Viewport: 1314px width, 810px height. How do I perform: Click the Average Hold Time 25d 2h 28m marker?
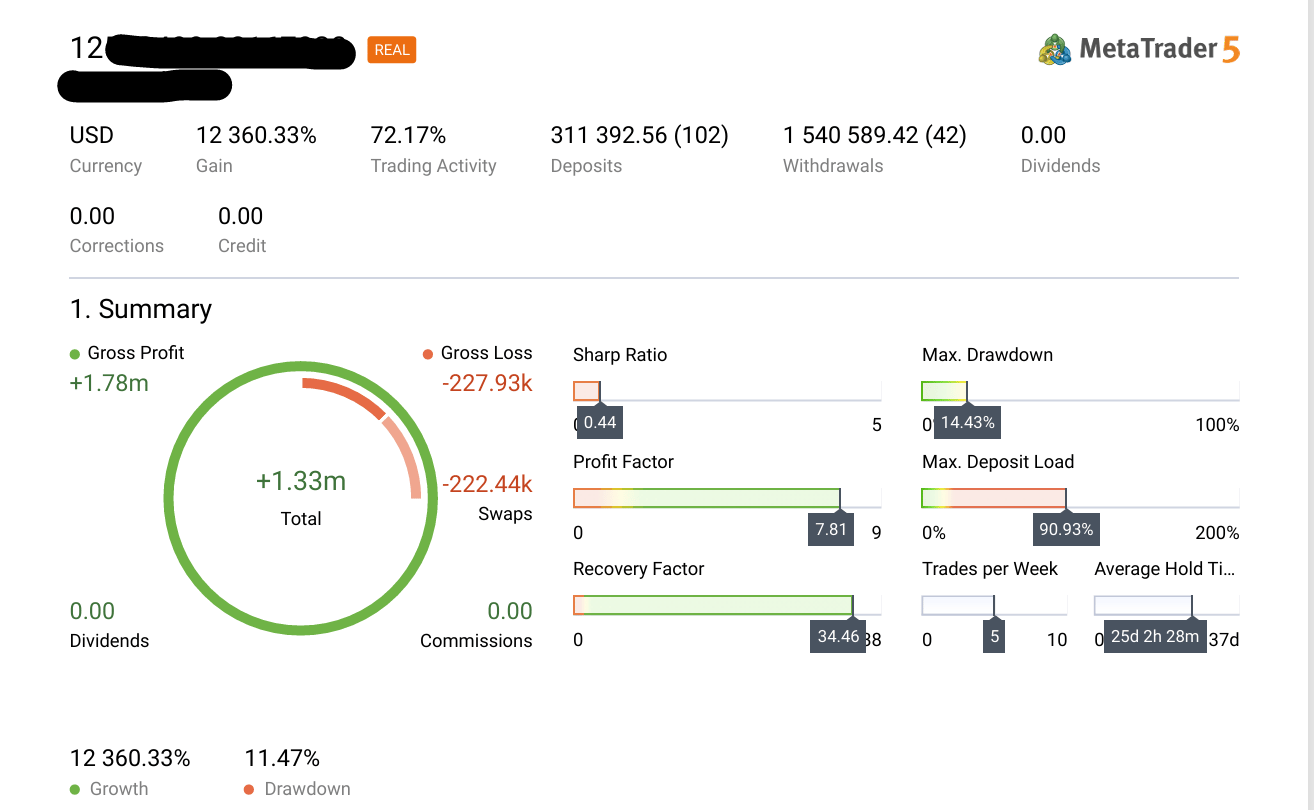1155,637
